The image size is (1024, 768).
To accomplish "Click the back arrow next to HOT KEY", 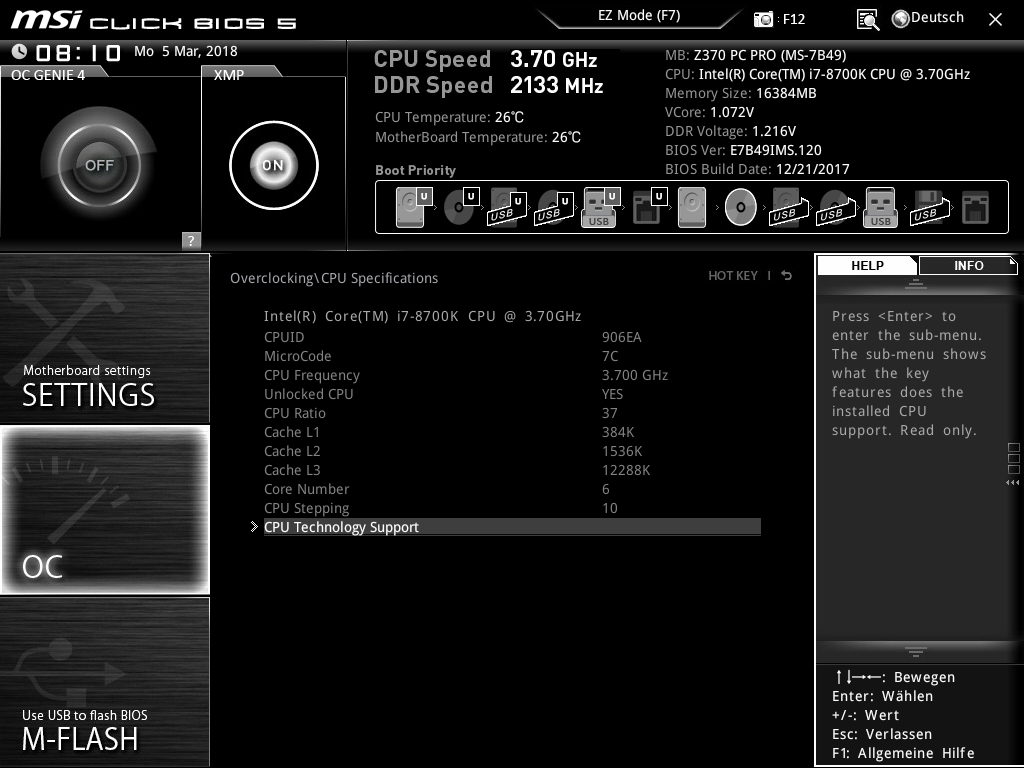I will (787, 276).
